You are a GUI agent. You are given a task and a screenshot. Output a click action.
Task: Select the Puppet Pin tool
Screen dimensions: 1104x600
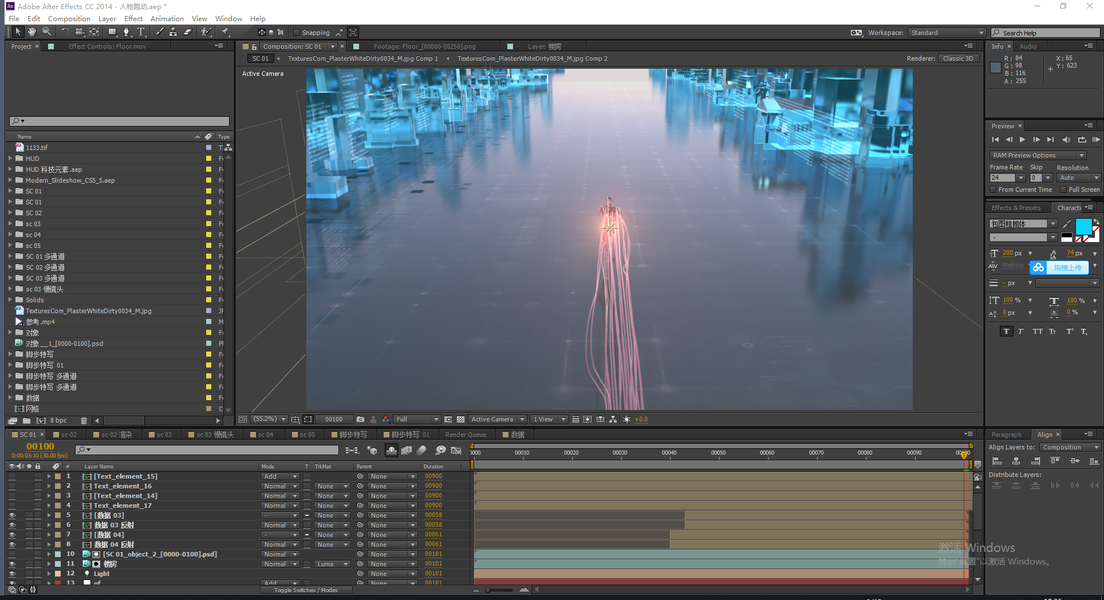point(225,32)
